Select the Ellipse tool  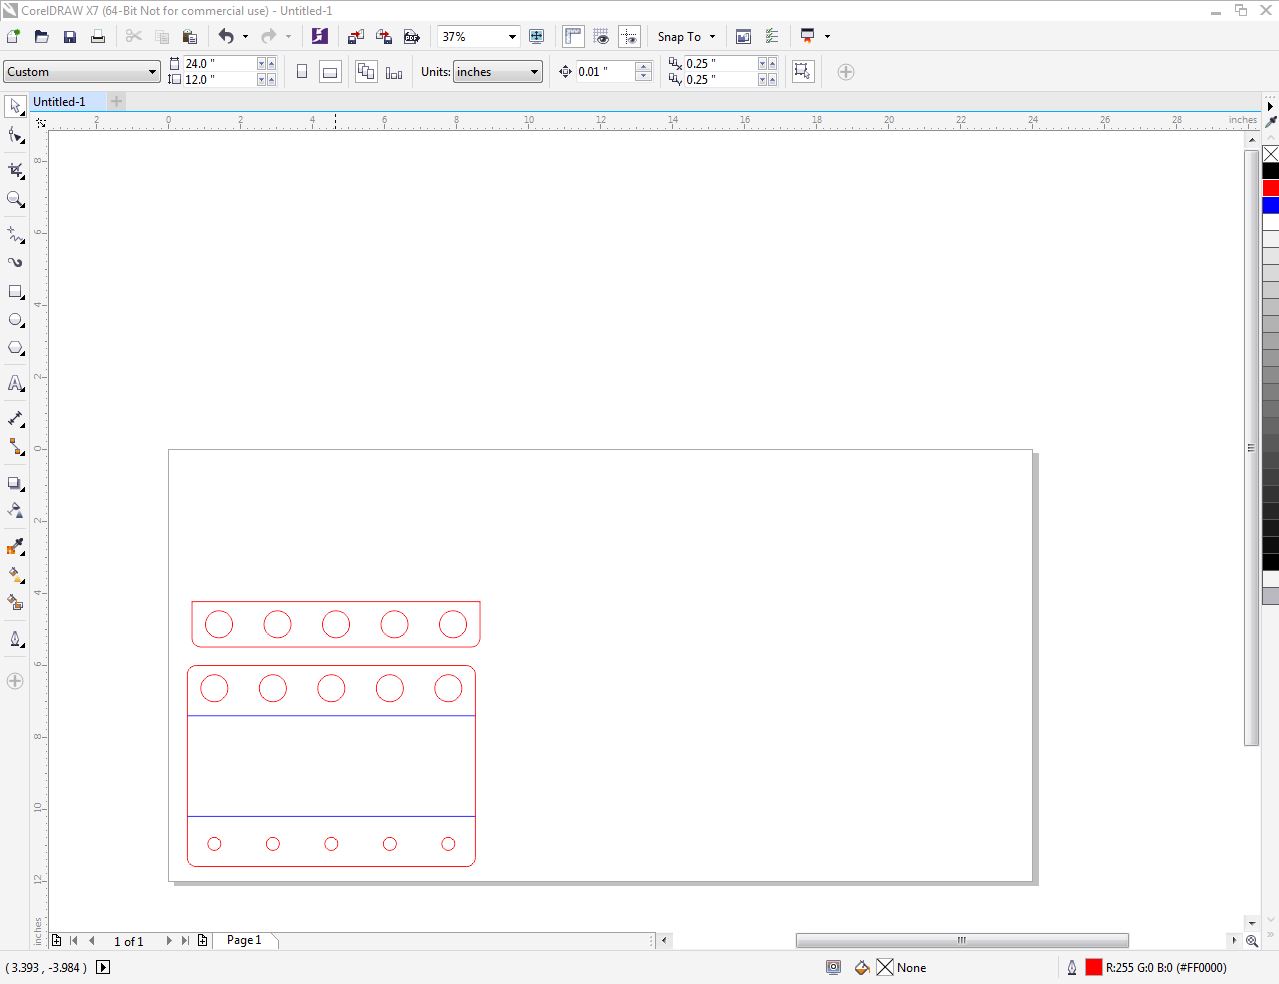[x=15, y=320]
